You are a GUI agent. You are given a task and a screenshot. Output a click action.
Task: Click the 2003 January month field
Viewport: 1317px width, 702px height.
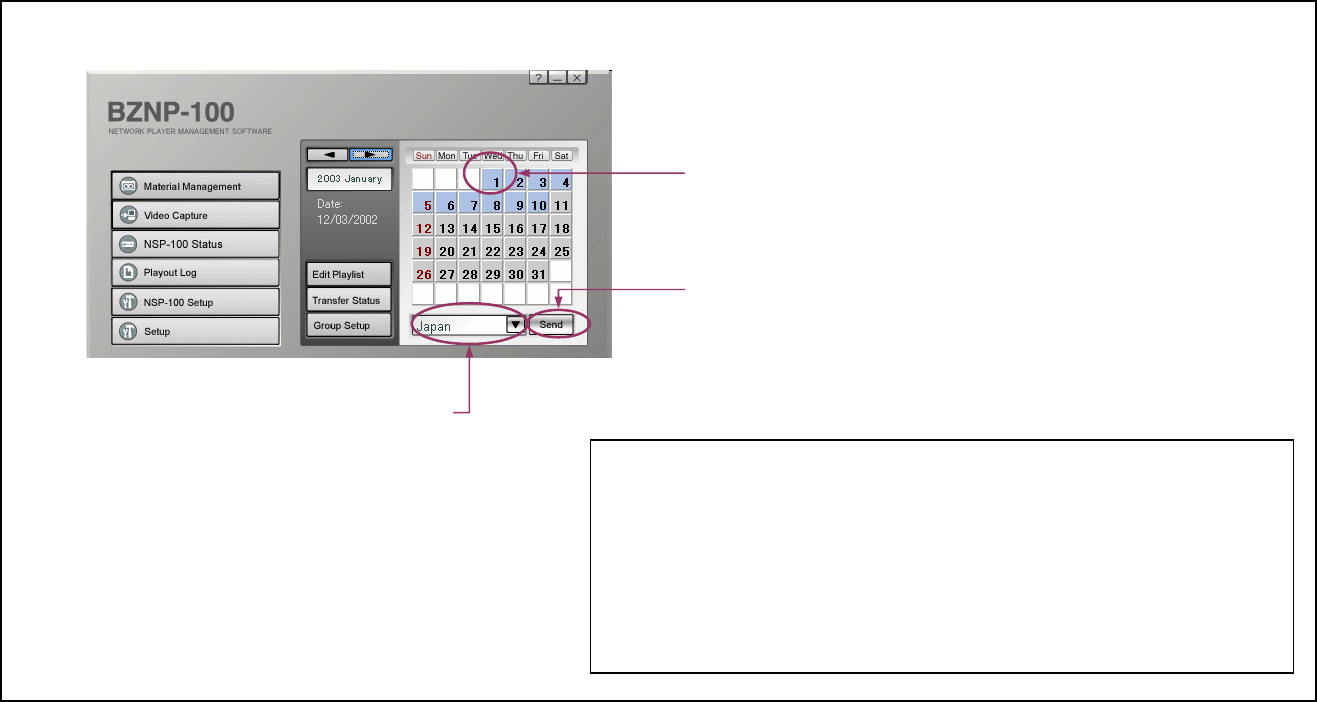pyautogui.click(x=349, y=179)
